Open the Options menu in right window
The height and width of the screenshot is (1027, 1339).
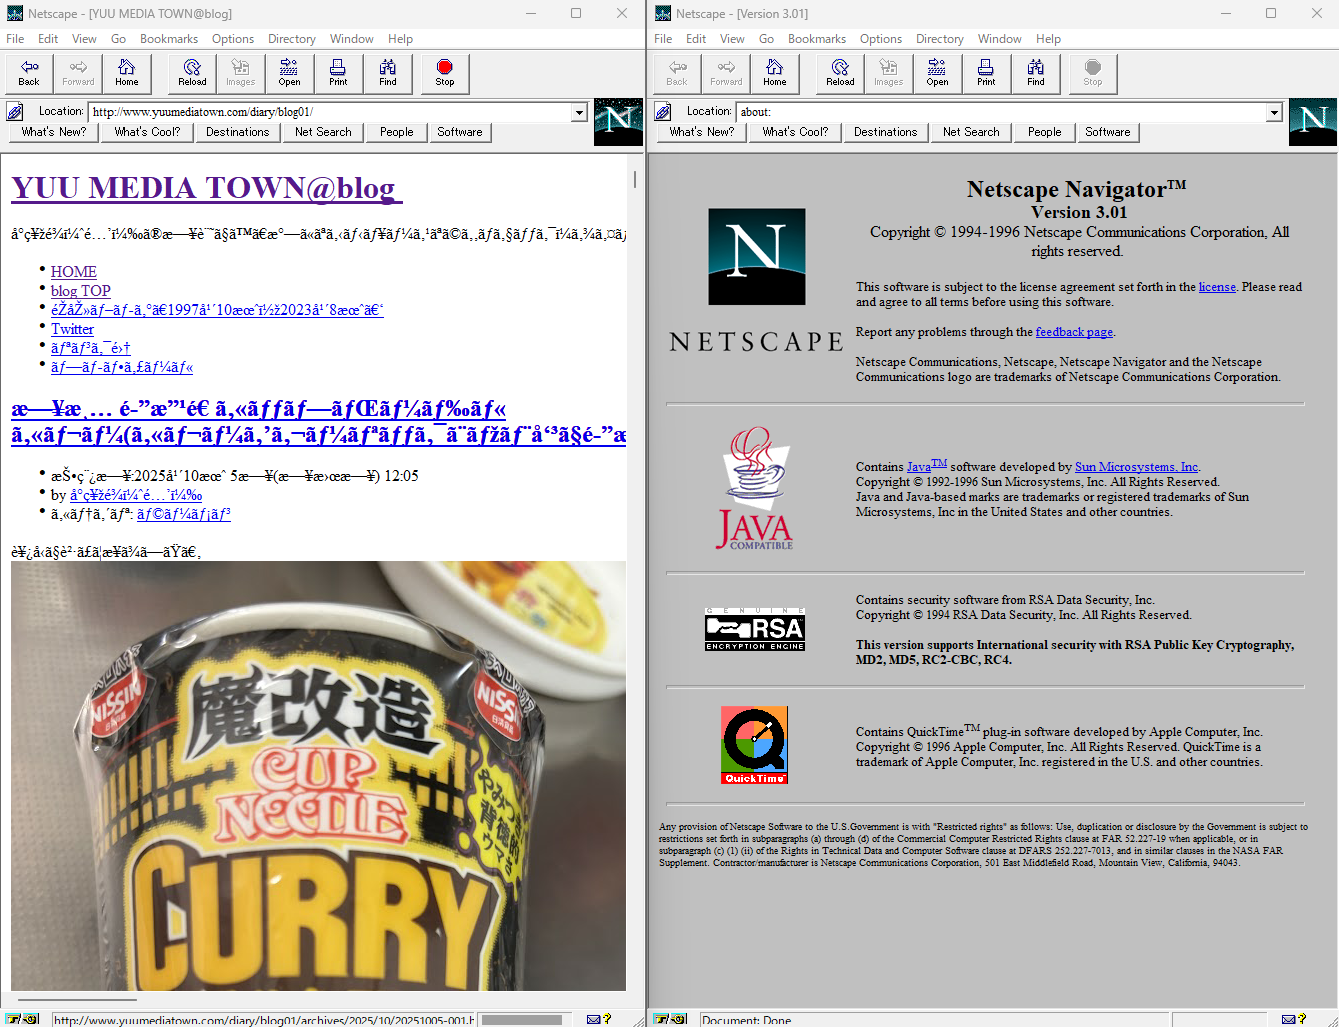coord(880,39)
